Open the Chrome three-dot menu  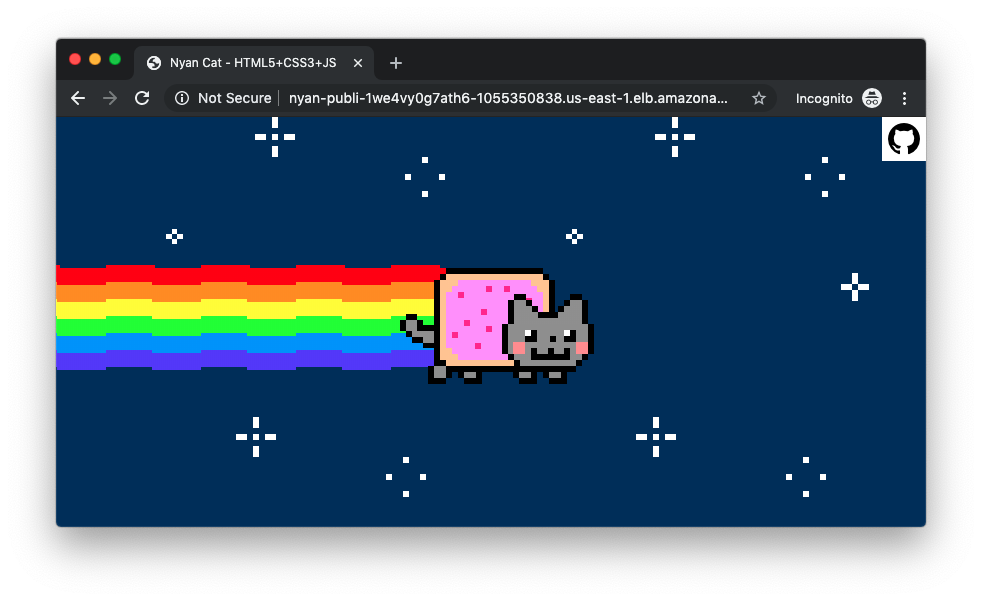click(x=904, y=98)
